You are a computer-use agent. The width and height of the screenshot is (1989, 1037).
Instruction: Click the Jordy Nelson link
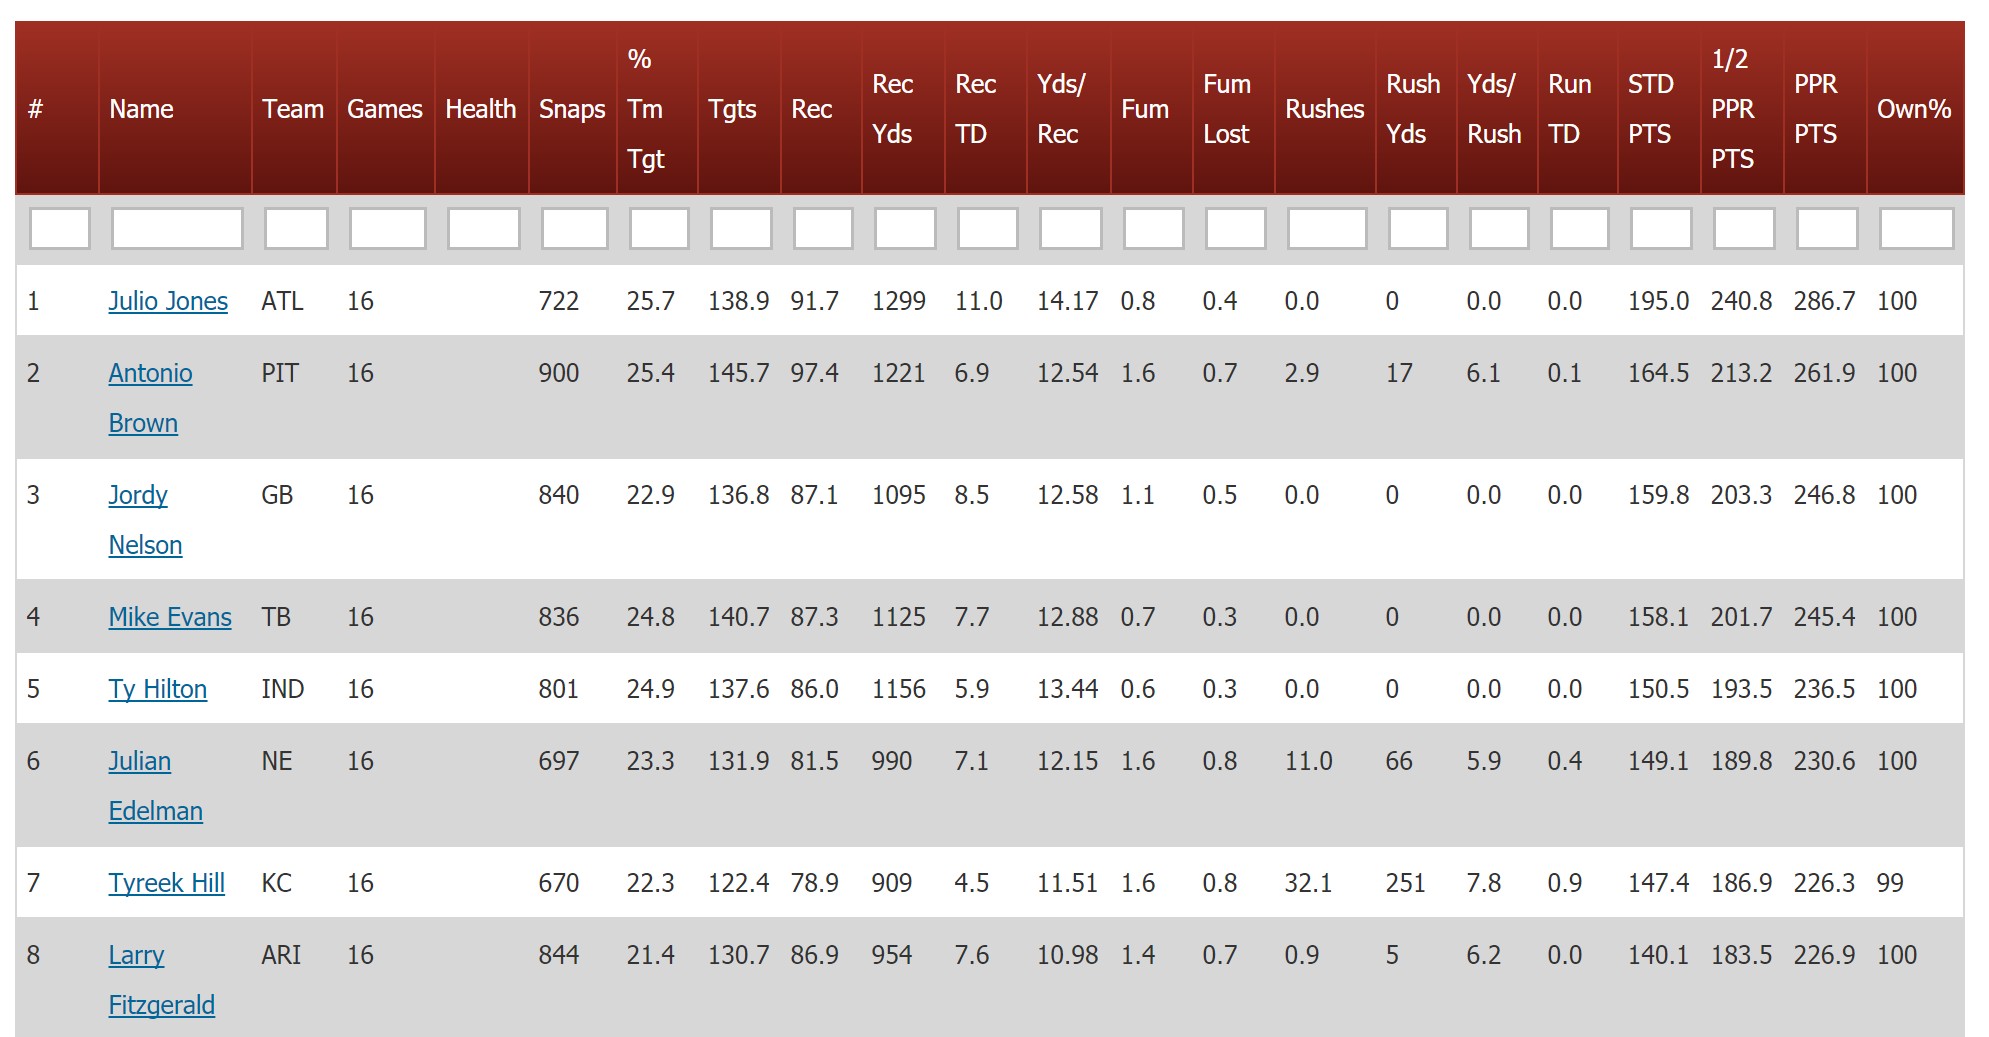(x=138, y=496)
